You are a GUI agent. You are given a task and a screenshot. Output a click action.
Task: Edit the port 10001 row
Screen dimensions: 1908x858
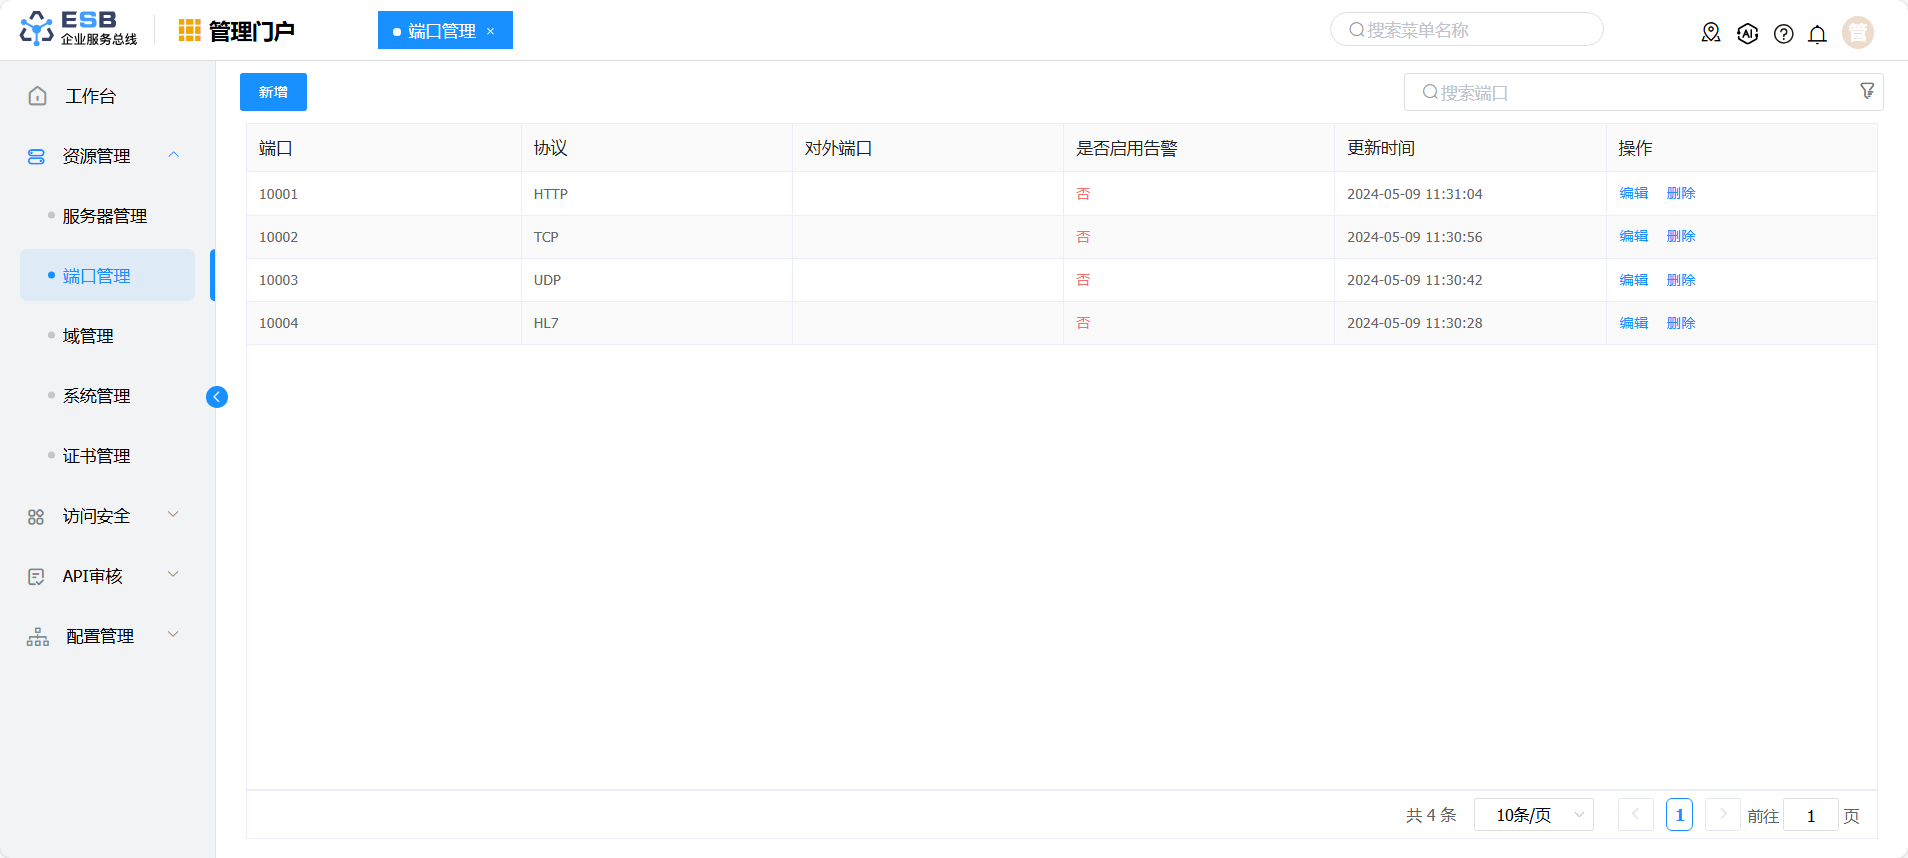click(1633, 193)
